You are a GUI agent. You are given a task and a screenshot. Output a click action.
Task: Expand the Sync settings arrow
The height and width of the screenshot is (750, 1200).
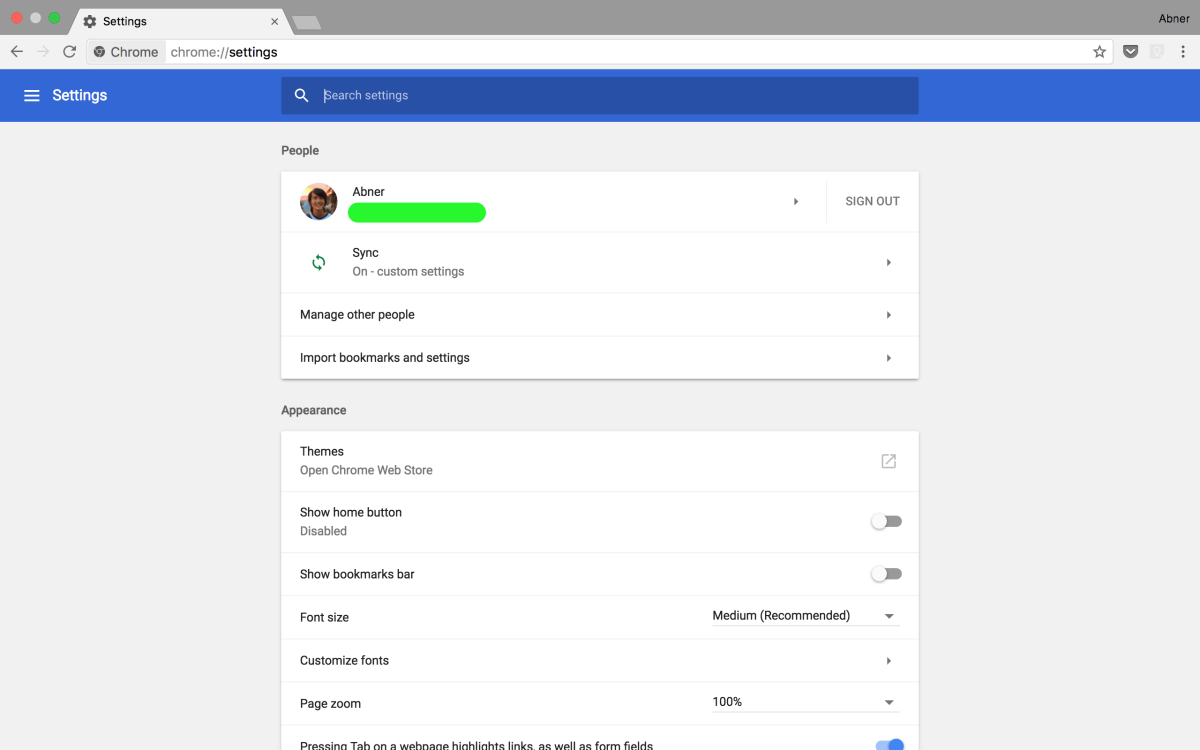pos(888,262)
